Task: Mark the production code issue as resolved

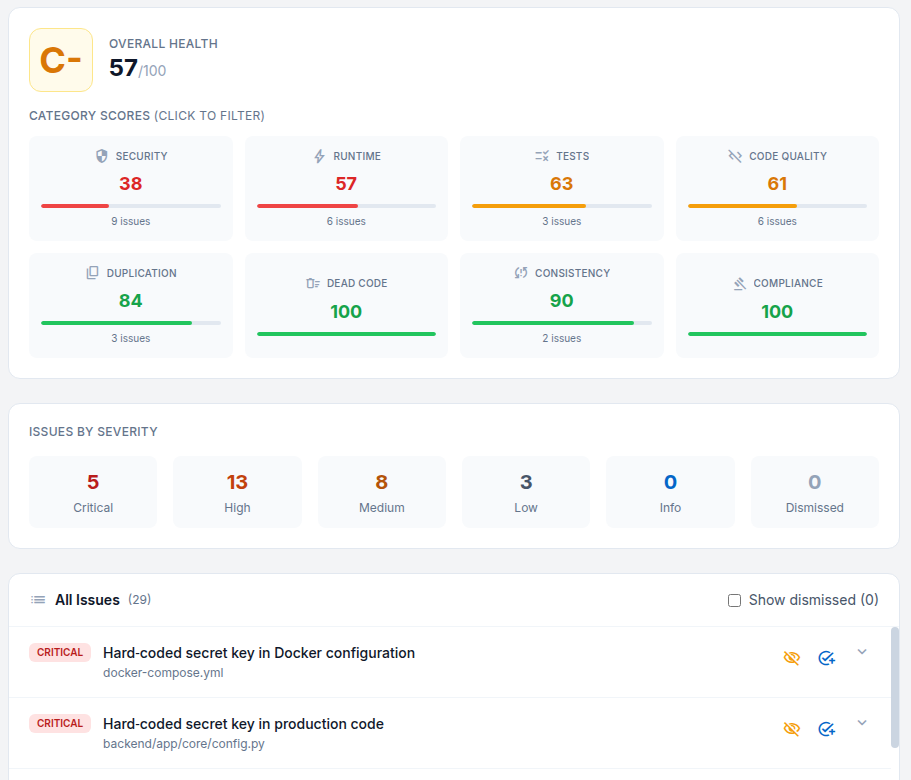Action: pos(826,729)
